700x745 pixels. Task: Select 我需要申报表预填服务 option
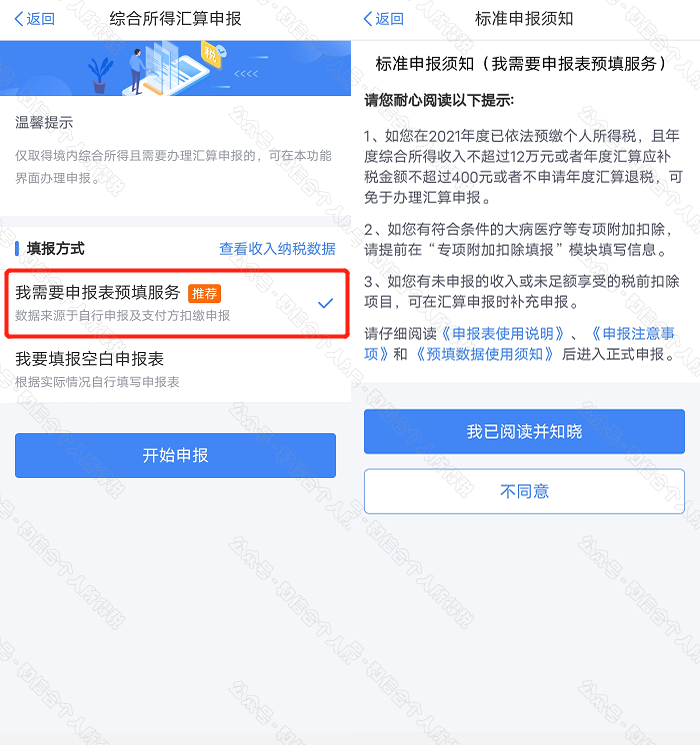177,304
